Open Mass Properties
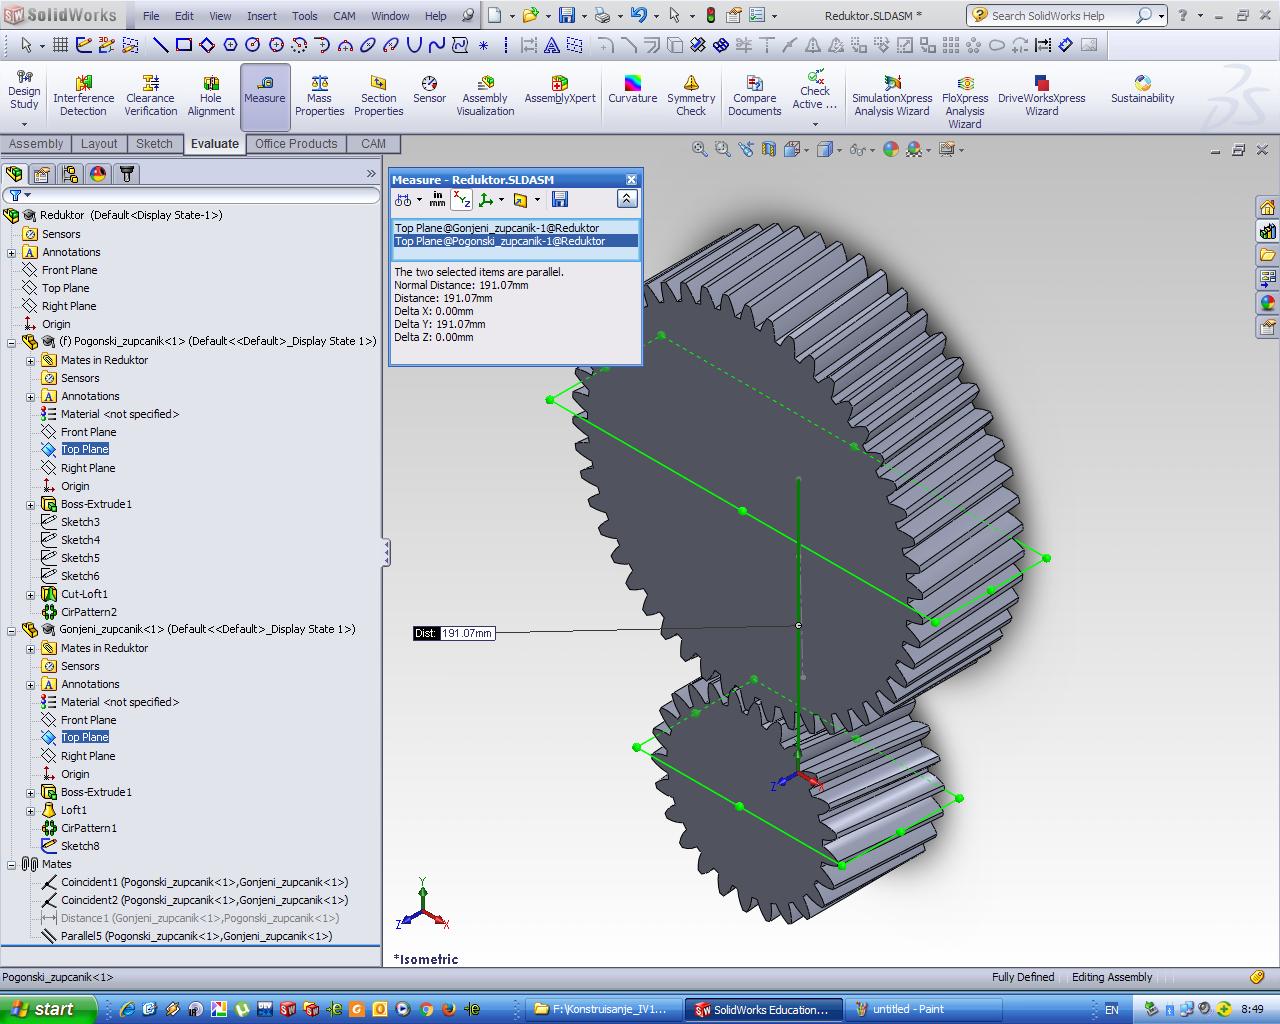This screenshot has height=1024, width=1280. coord(319,97)
